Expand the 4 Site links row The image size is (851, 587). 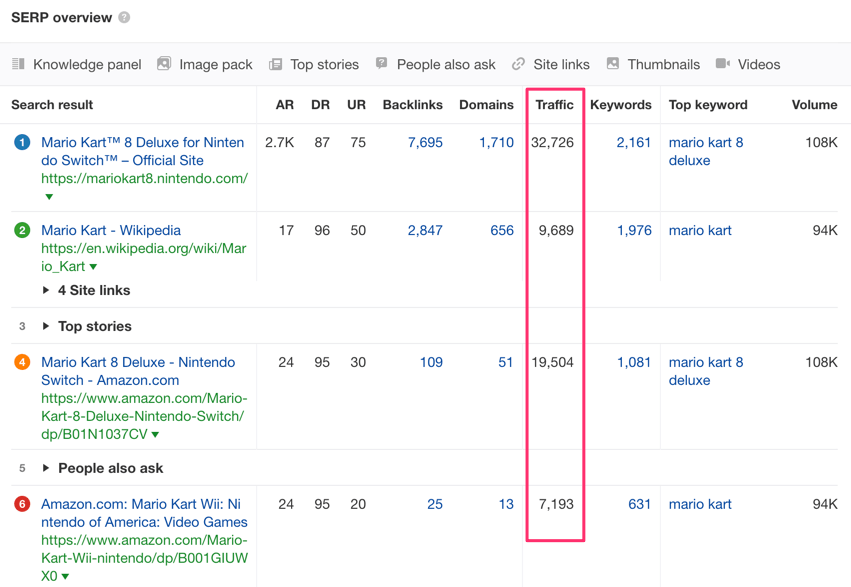[x=87, y=290]
